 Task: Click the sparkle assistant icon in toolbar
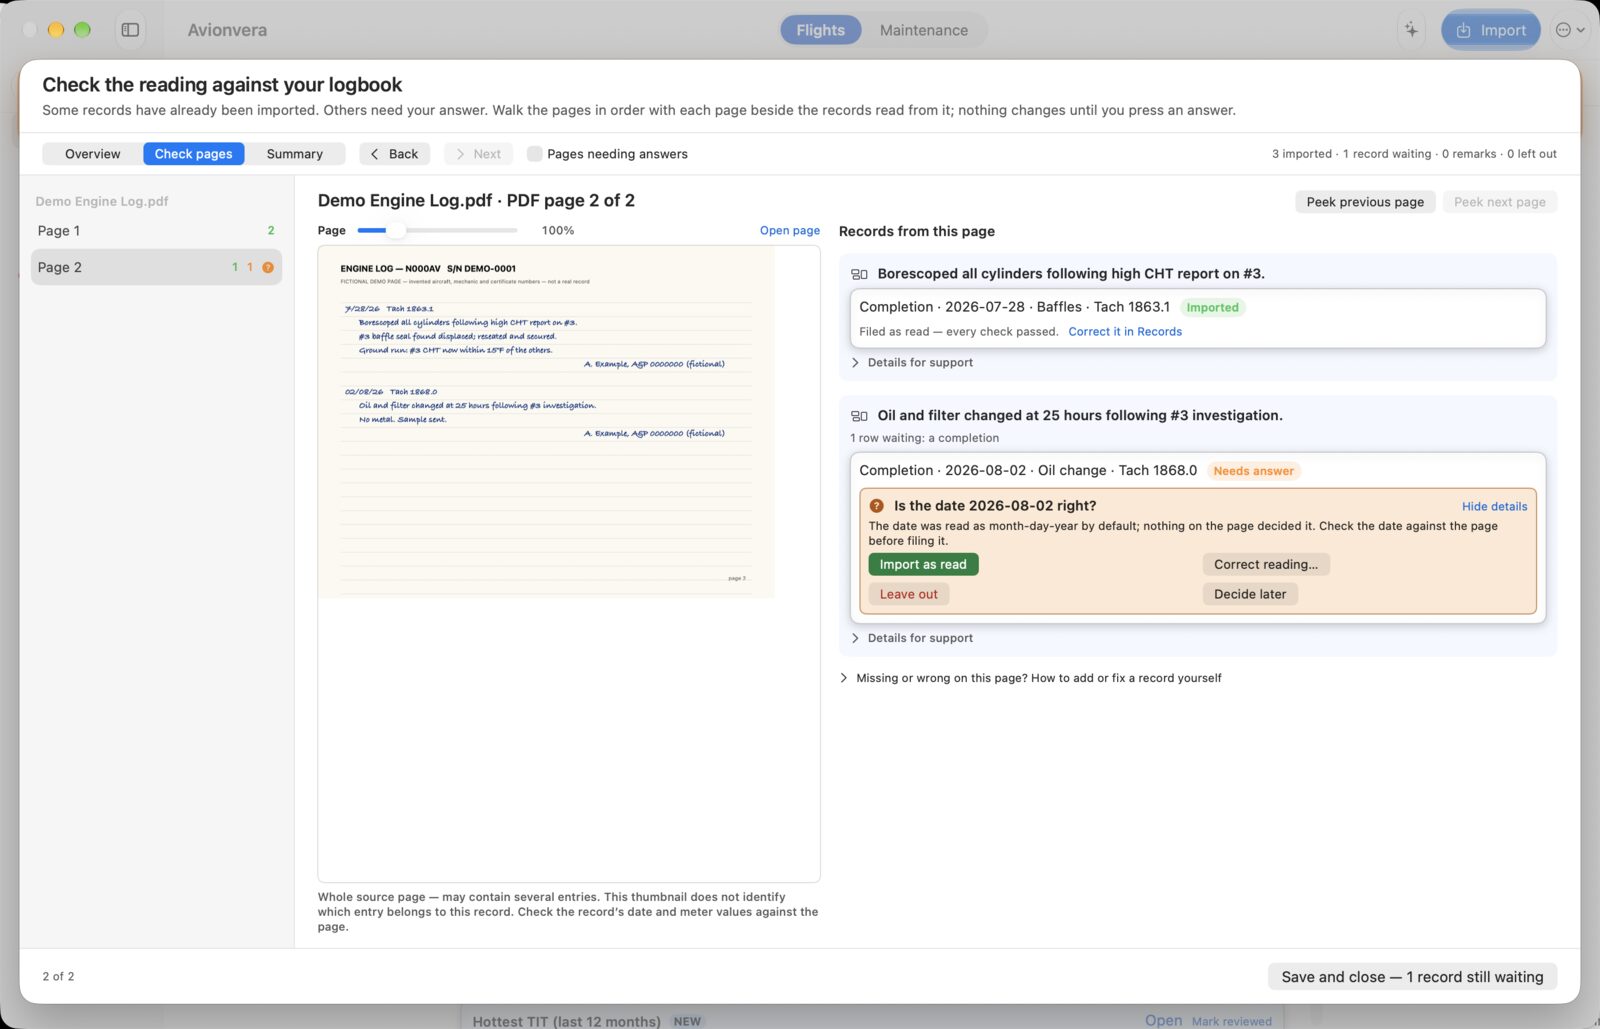point(1411,30)
